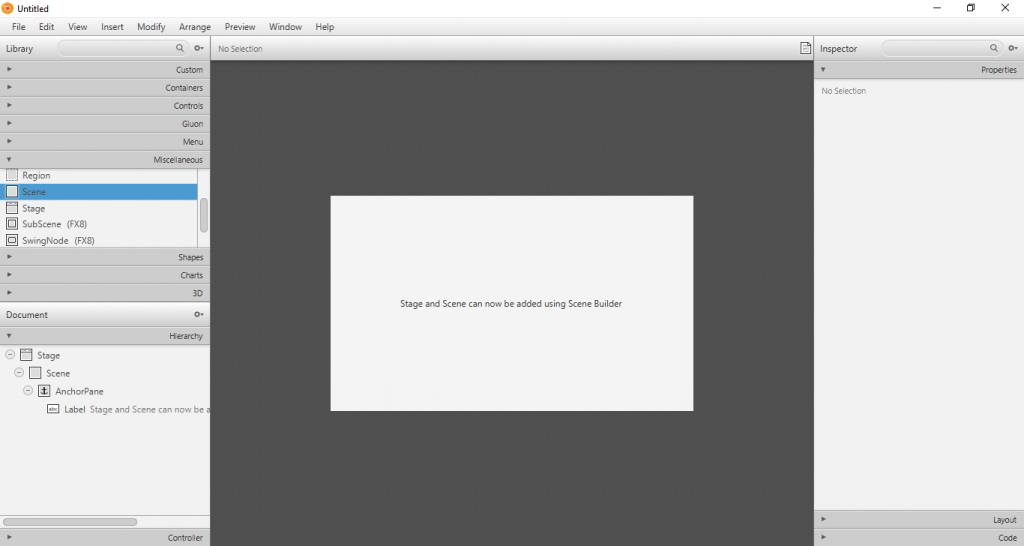
Task: Click the Library search field
Action: click(122, 48)
